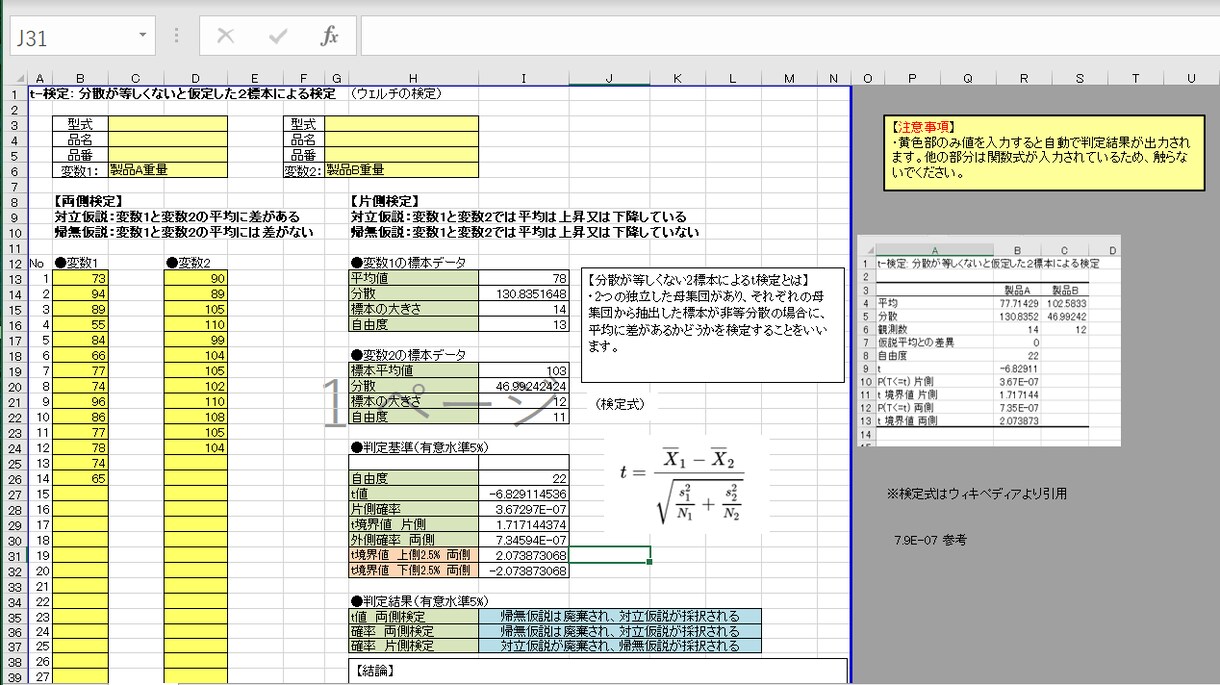Click the heading '●変数1の標本データ'
Image resolution: width=1220 pixels, height=685 pixels.
pos(408,263)
